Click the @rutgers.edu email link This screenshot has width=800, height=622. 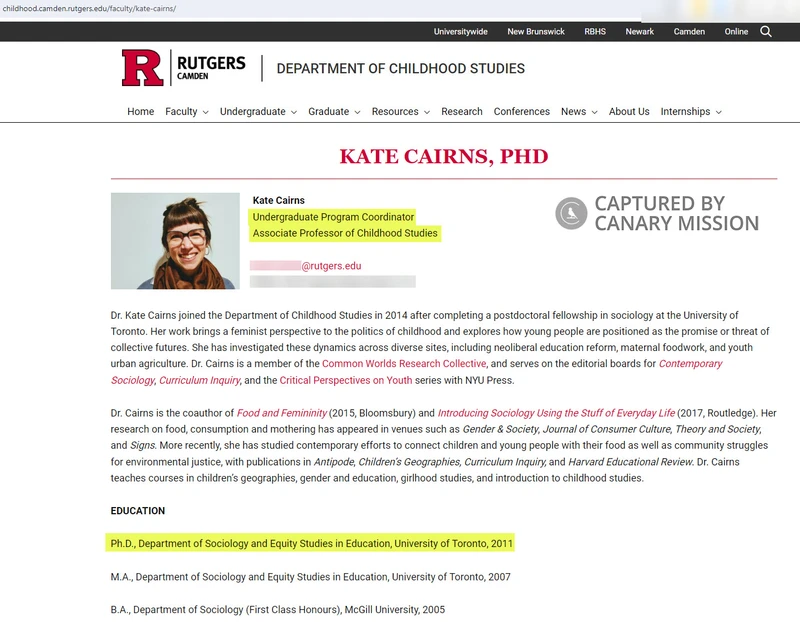[331, 266]
